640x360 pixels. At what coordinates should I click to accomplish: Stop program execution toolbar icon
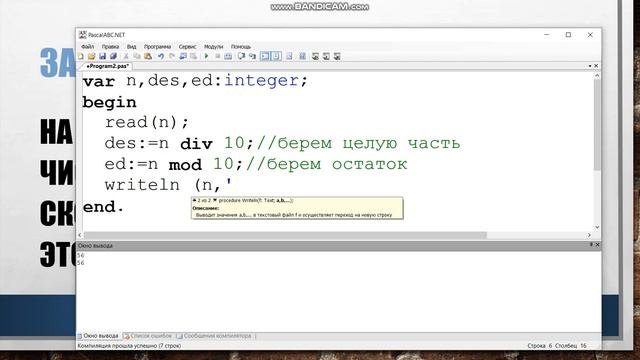[x=218, y=56]
